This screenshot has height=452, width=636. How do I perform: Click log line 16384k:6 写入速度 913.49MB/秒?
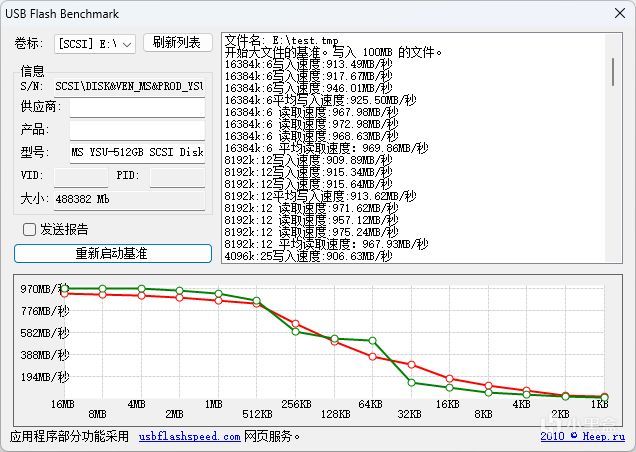click(x=308, y=64)
